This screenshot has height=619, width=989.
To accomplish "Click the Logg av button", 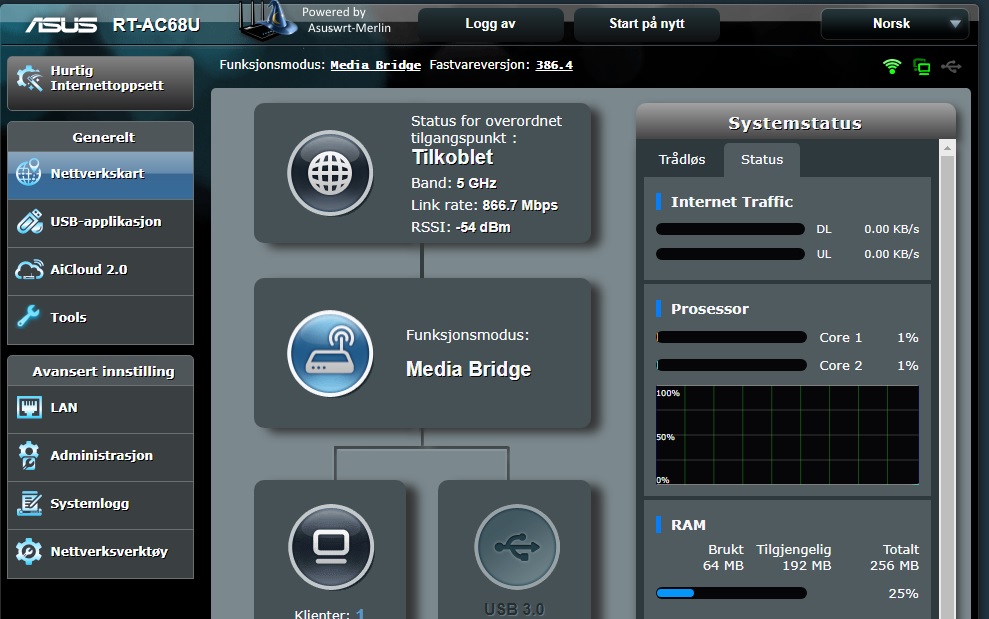I will (x=491, y=24).
